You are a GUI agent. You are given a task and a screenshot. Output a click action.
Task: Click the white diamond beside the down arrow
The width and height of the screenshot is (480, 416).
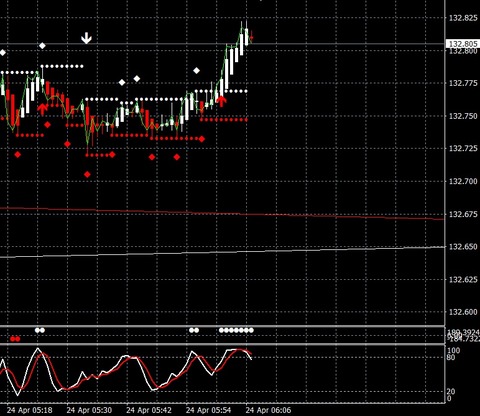(x=42, y=46)
